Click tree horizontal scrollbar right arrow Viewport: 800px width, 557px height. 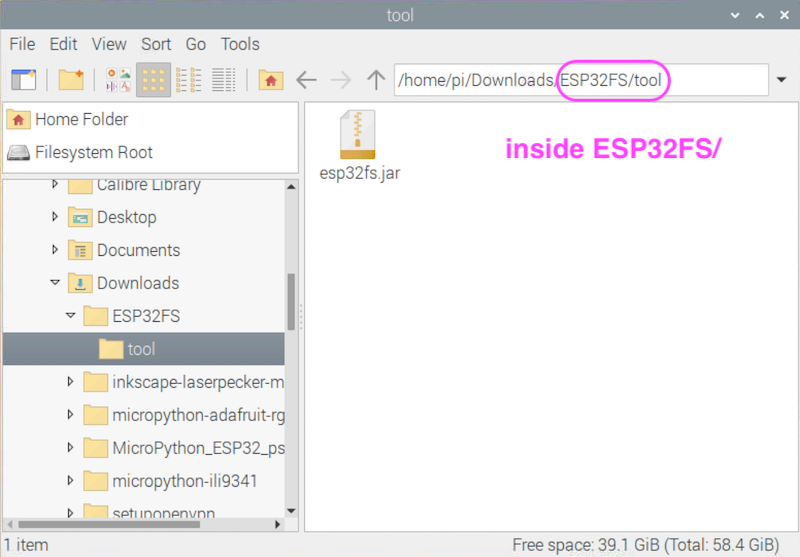(x=278, y=524)
